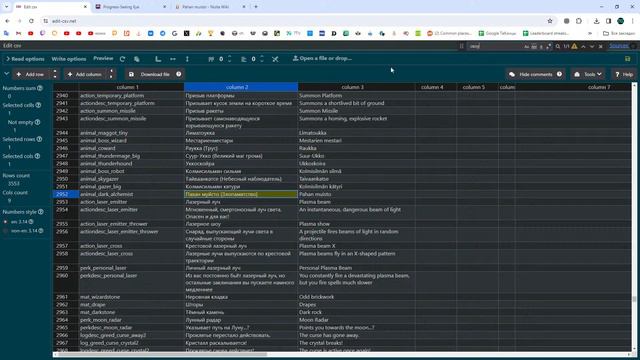Expand Read options section
Image resolution: width=640 pixels, height=360 pixels.
pyautogui.click(x=25, y=59)
